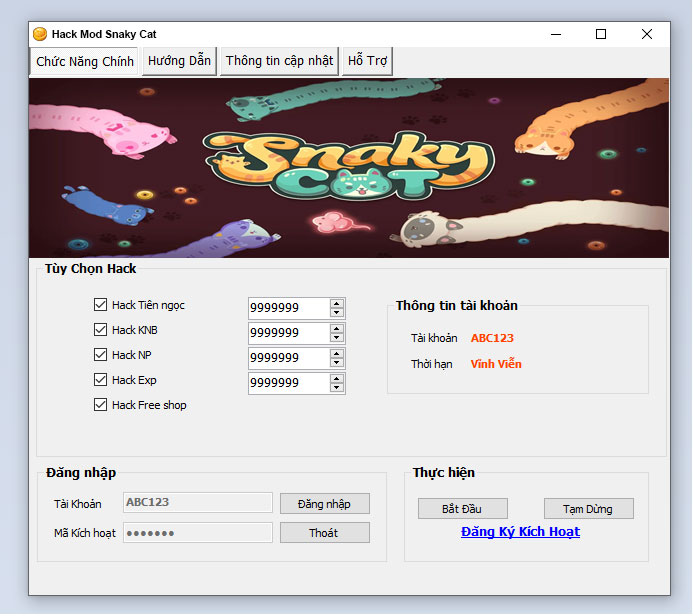This screenshot has width=693, height=616.
Task: Open the Đăng Ký Kích Hoạt link
Action: (x=520, y=532)
